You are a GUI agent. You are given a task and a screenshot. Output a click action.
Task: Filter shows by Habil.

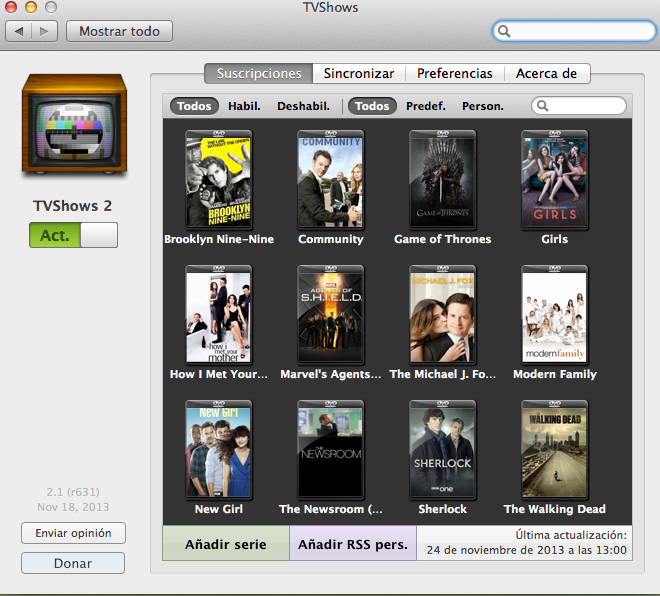(x=244, y=106)
